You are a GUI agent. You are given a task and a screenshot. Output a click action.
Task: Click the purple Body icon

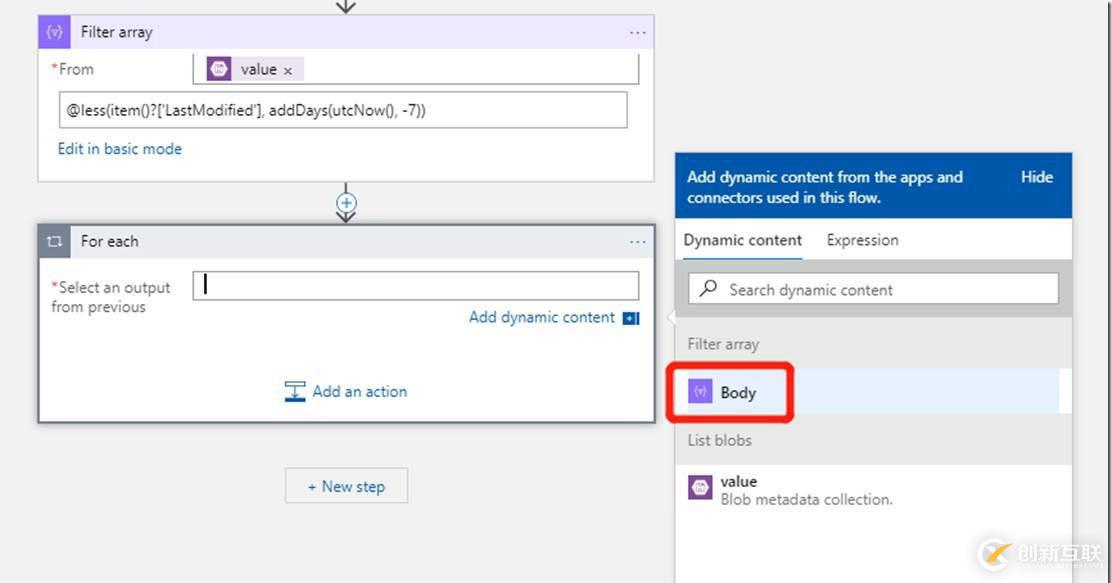tap(700, 392)
